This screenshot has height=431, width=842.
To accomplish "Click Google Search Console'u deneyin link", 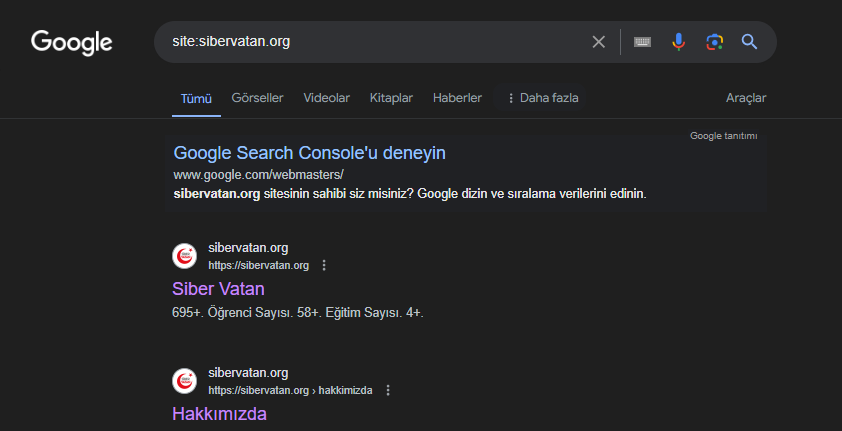I will (x=309, y=153).
